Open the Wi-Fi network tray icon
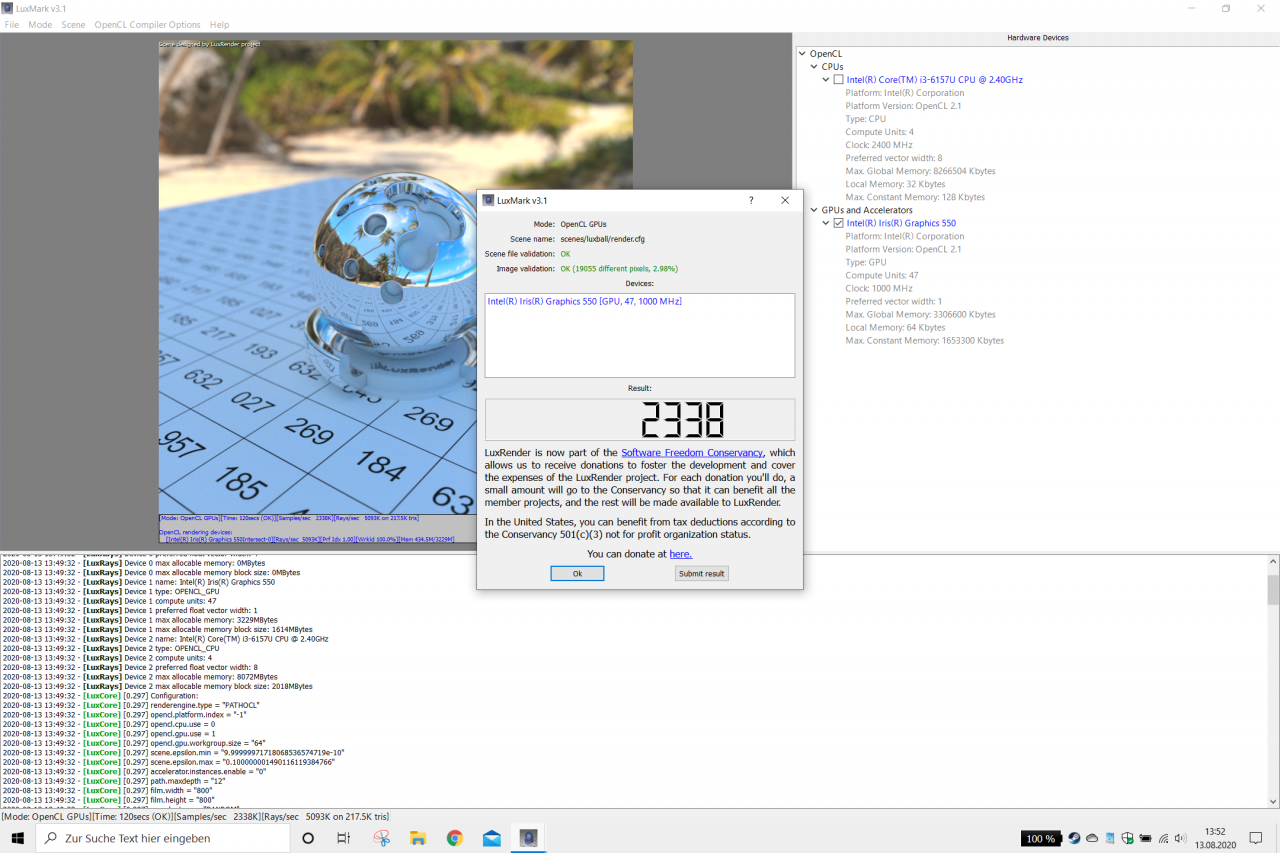Viewport: 1280px width, 853px height. pyautogui.click(x=1163, y=838)
